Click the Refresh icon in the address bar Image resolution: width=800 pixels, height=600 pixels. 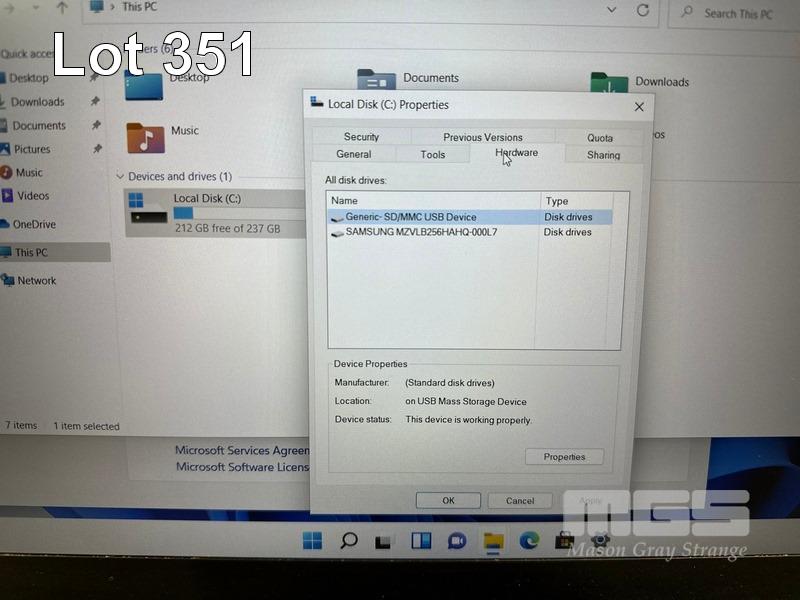click(643, 11)
